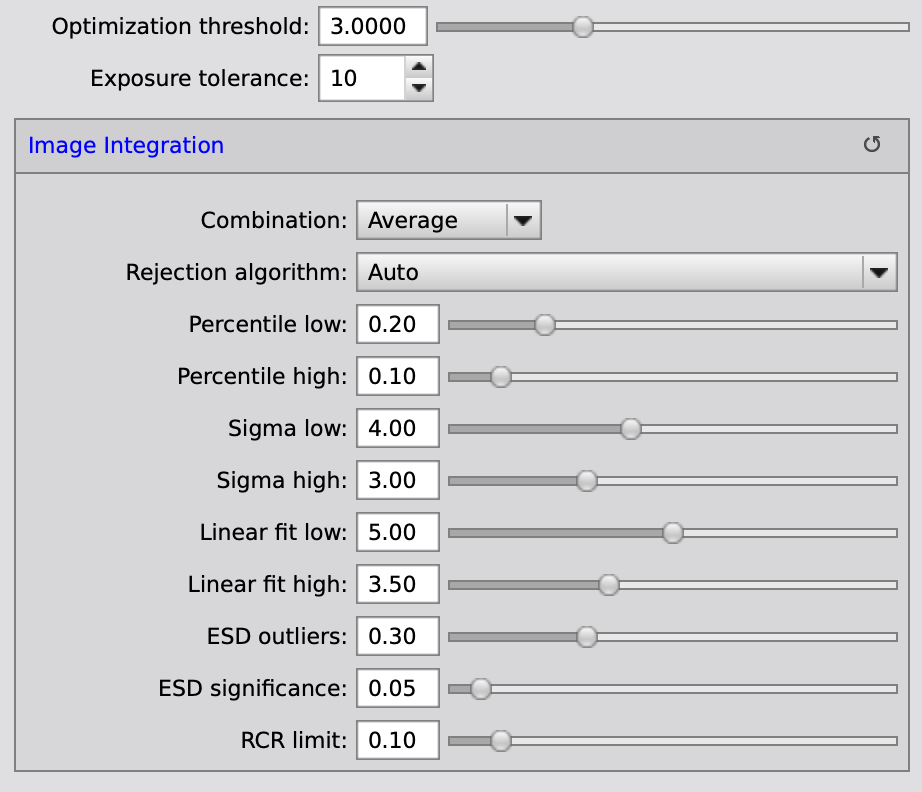Viewport: 922px width, 792px height.
Task: Click the Exposure tolerance value field
Action: [x=361, y=78]
